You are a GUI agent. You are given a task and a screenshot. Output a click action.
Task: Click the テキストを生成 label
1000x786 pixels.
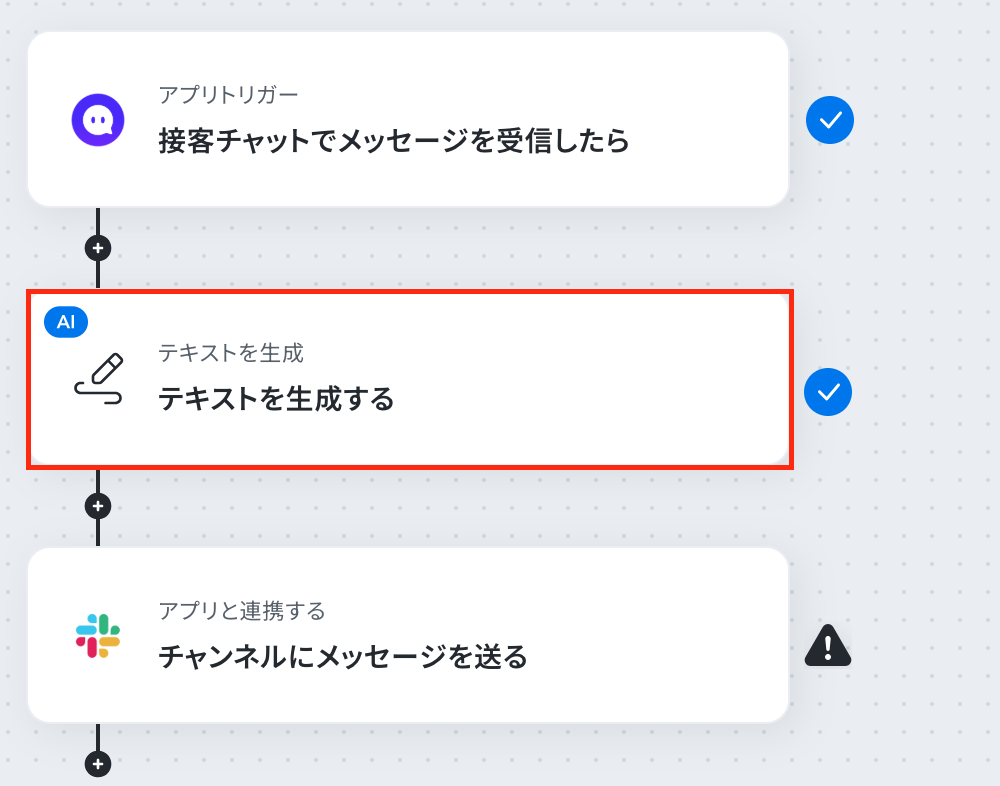tap(231, 353)
